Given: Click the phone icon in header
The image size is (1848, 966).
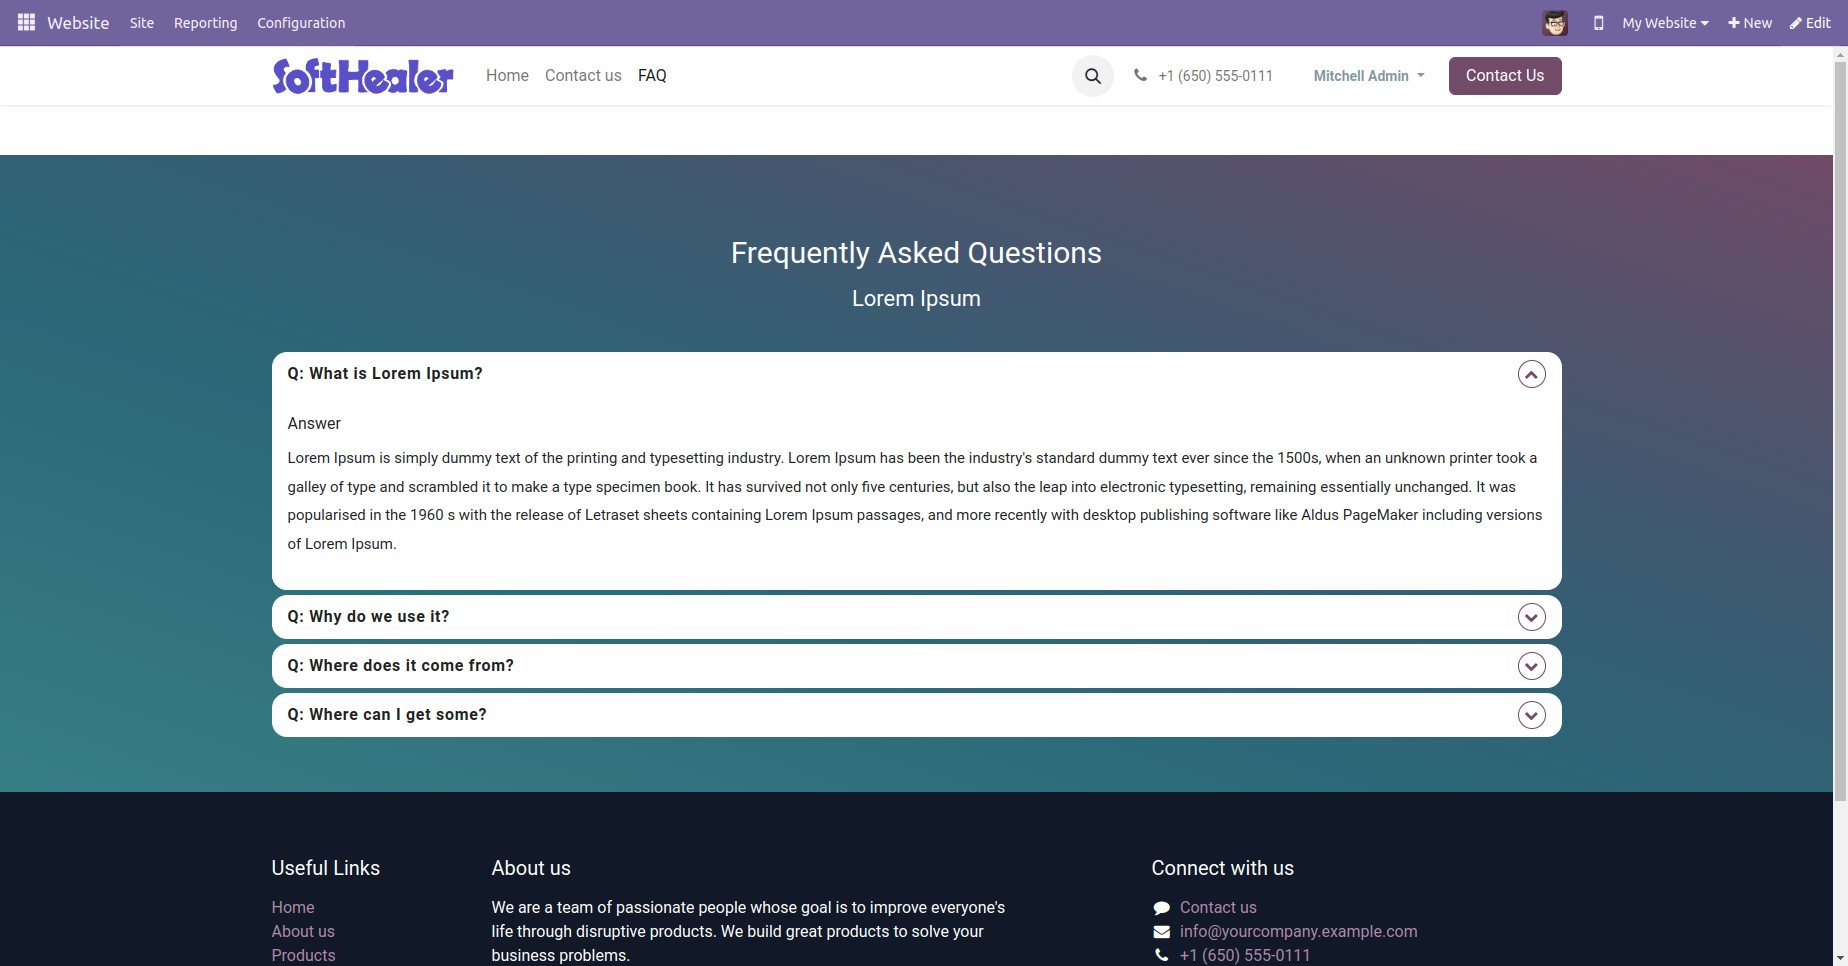Looking at the screenshot, I should coord(1140,75).
